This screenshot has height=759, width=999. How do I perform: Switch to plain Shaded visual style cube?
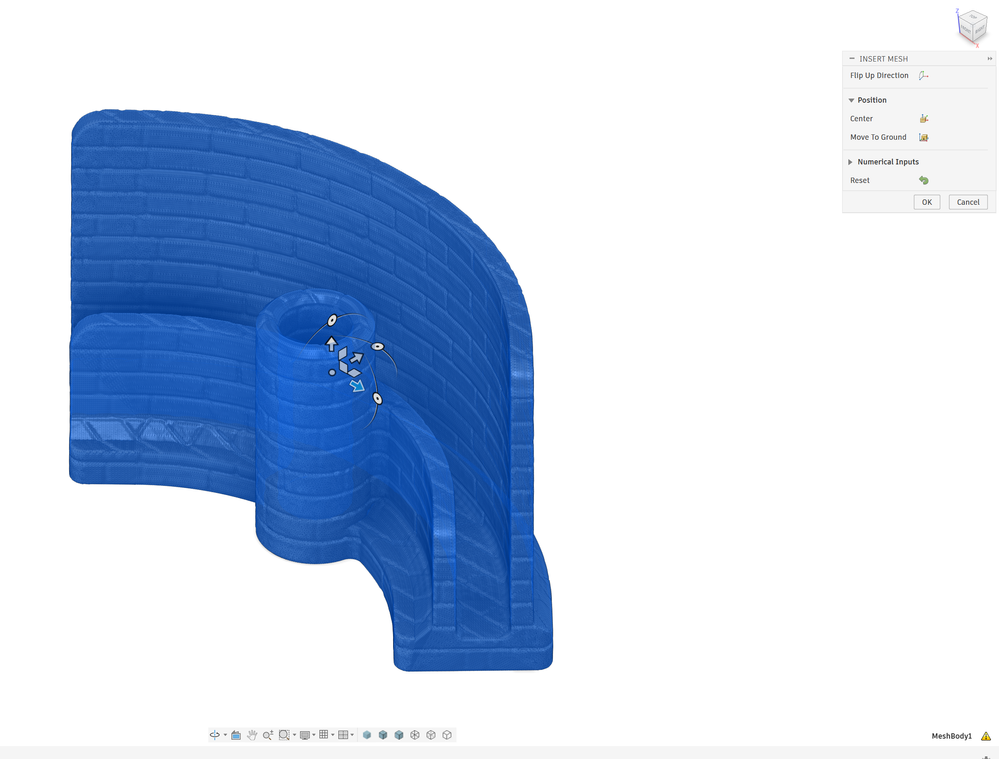coord(367,735)
